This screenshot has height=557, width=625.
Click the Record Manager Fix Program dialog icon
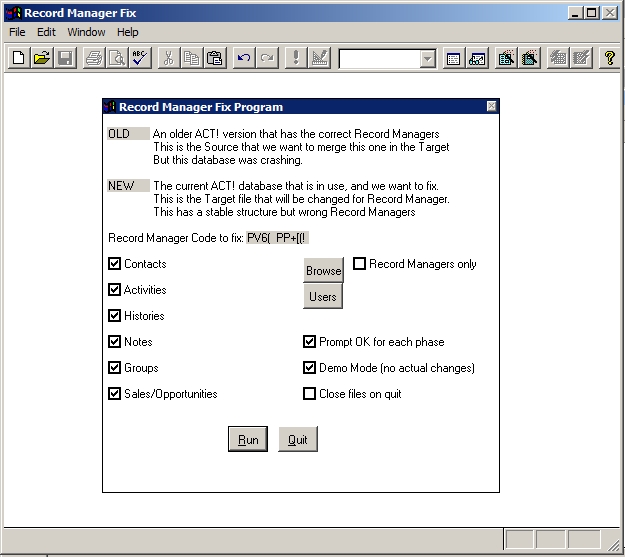coord(110,106)
